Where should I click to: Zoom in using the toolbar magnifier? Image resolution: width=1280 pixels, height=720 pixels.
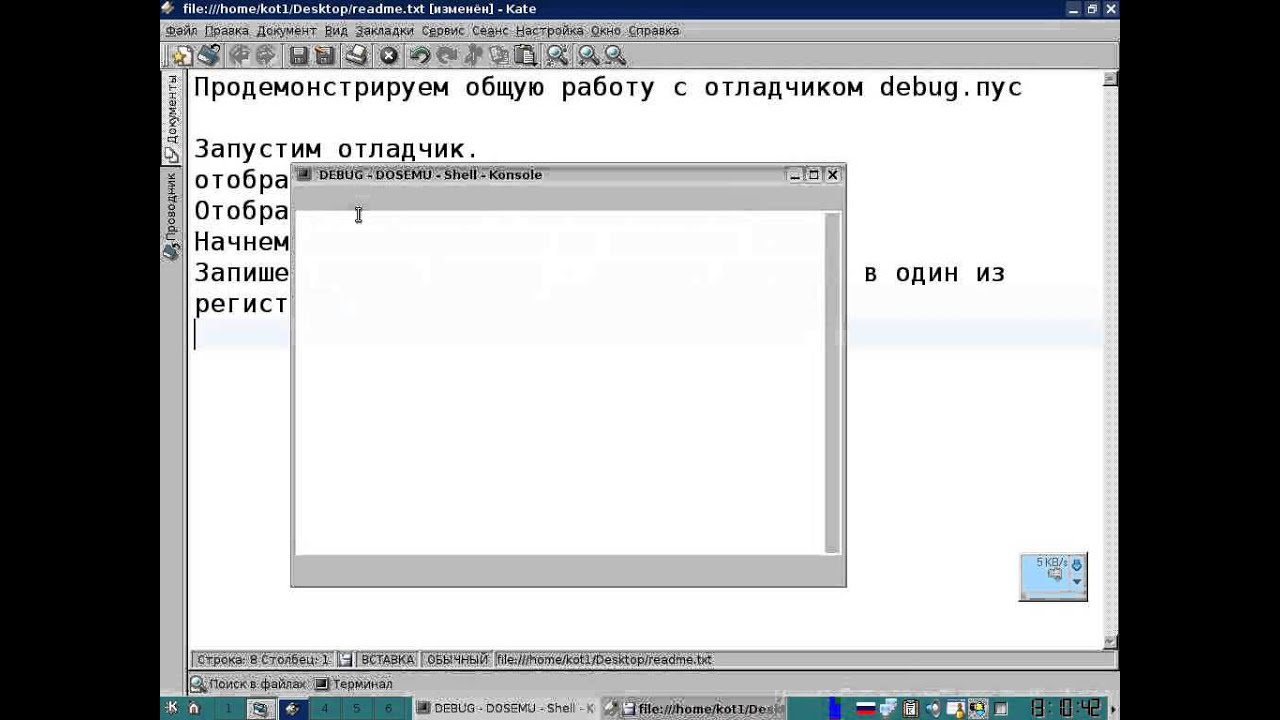pyautogui.click(x=589, y=56)
